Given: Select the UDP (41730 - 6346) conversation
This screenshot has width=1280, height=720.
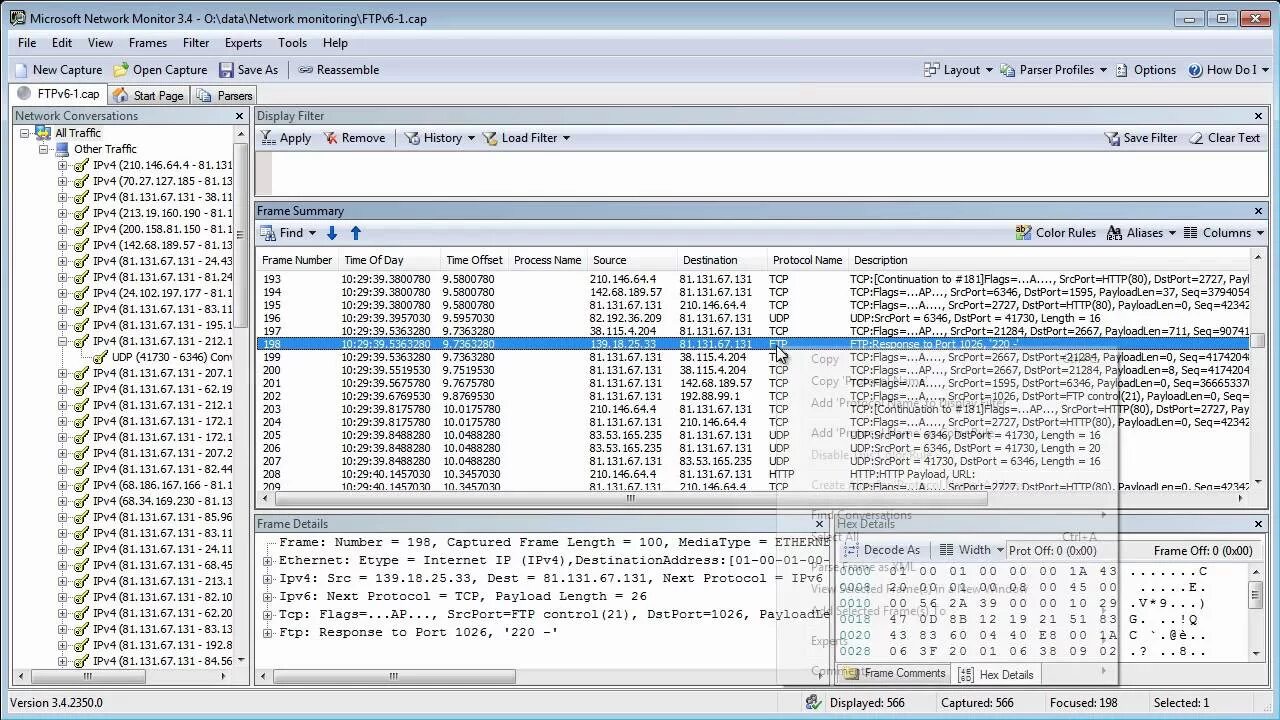Looking at the screenshot, I should 172,357.
